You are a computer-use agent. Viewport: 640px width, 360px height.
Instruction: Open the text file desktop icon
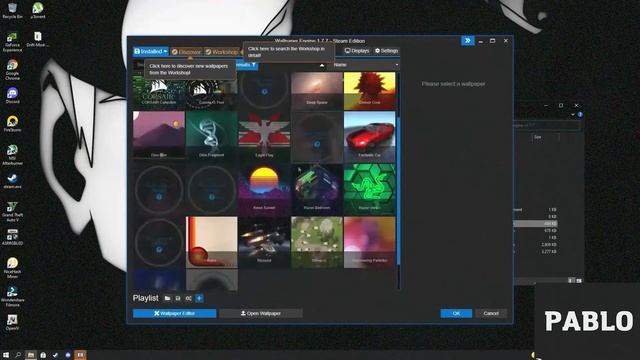coord(38,39)
